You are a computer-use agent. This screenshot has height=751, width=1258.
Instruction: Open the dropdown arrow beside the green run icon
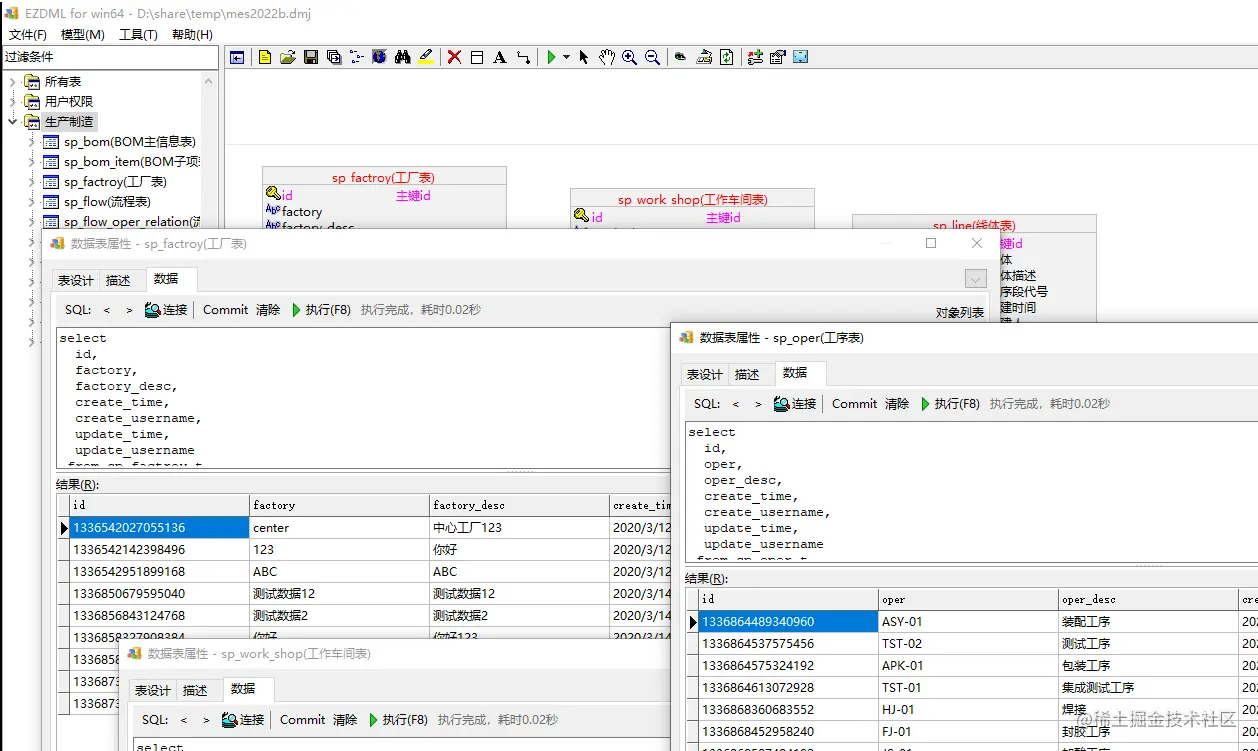(x=566, y=58)
